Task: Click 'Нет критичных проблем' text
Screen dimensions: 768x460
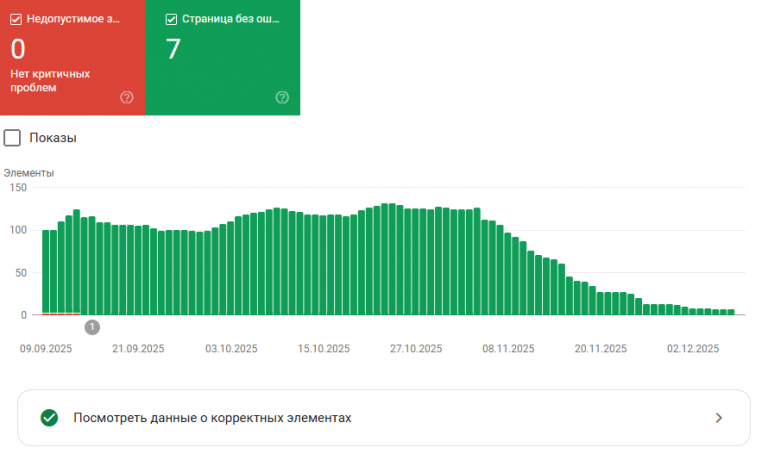Action: tap(50, 81)
